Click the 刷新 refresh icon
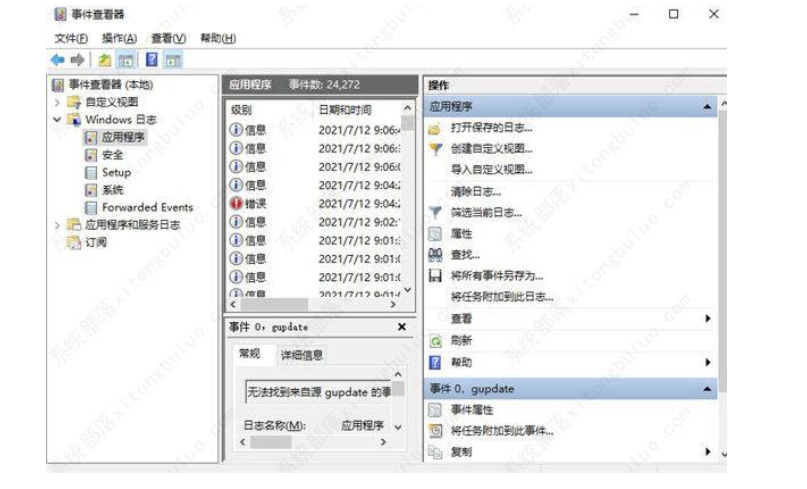807x489 pixels. click(x=435, y=341)
